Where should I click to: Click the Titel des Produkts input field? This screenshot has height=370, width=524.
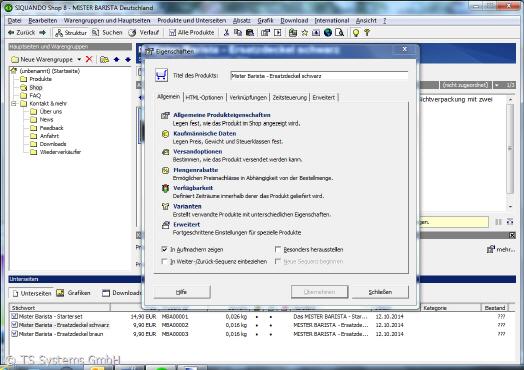tap(319, 76)
